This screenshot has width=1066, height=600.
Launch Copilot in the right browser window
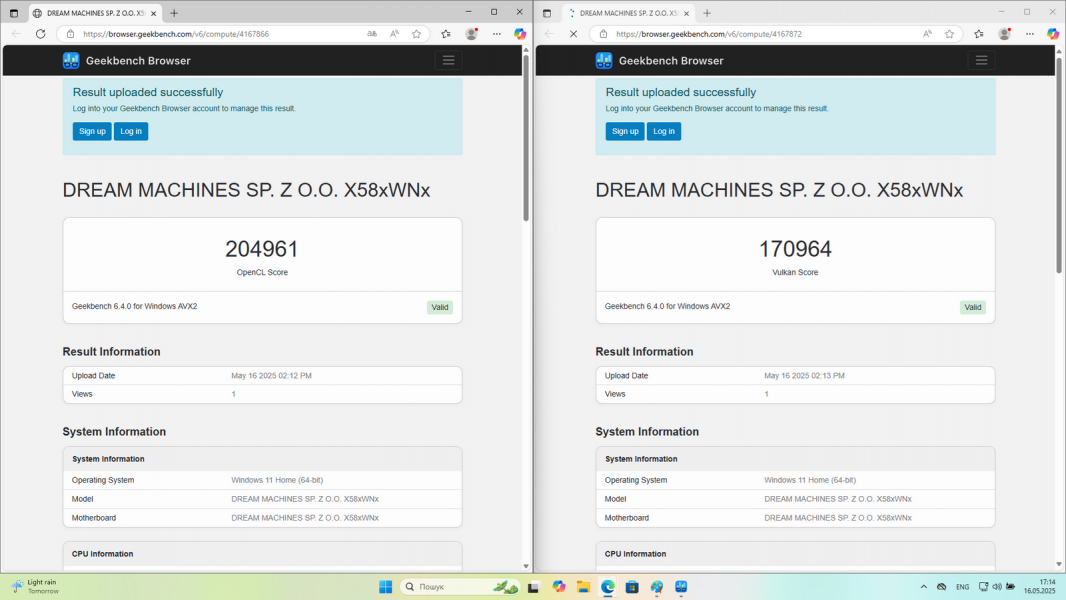(1053, 34)
